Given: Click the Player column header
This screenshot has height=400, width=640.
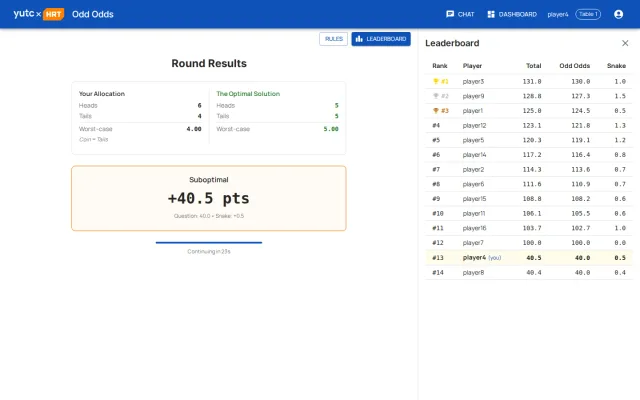Looking at the screenshot, I should 472,66.
